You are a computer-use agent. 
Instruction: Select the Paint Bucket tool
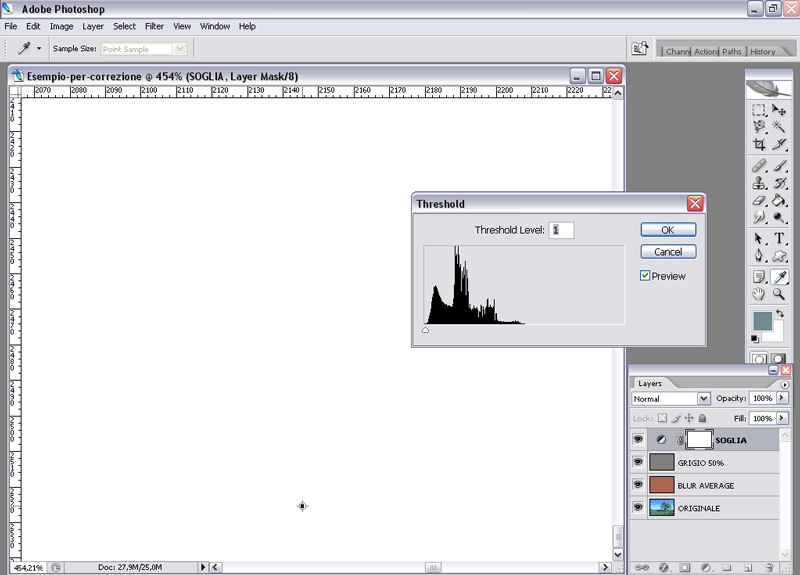[x=779, y=201]
